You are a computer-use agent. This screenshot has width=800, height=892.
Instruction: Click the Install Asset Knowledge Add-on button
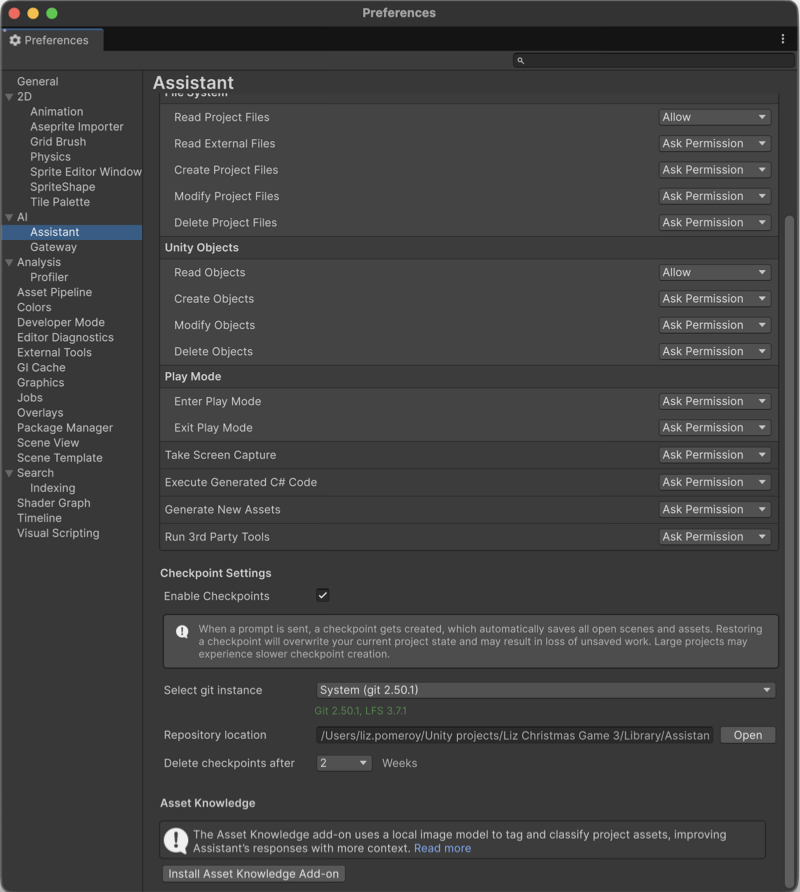coord(252,872)
